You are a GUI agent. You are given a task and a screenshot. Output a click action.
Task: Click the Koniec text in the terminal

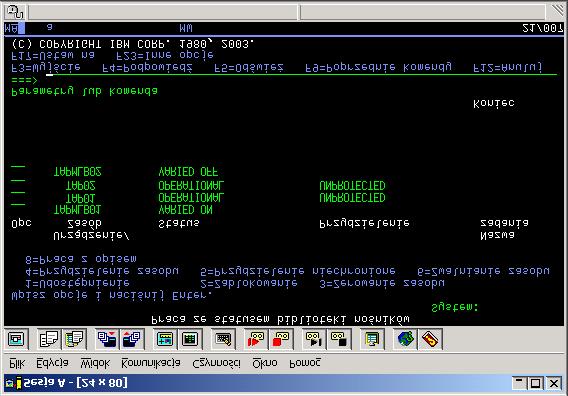click(494, 104)
